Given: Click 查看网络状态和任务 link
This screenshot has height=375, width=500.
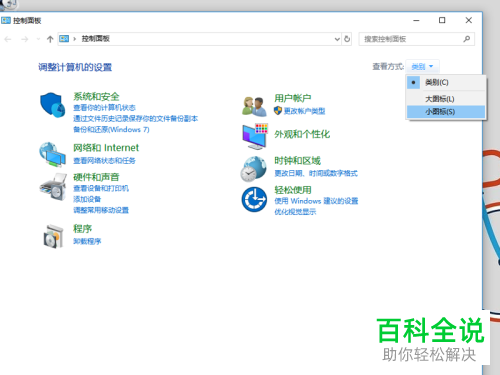Looking at the screenshot, I should pos(104,161).
